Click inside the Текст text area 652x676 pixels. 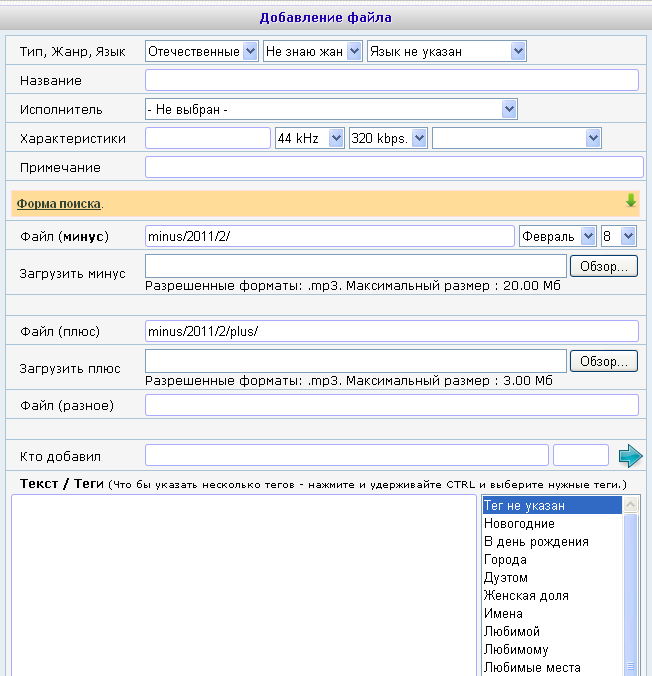pos(244,585)
